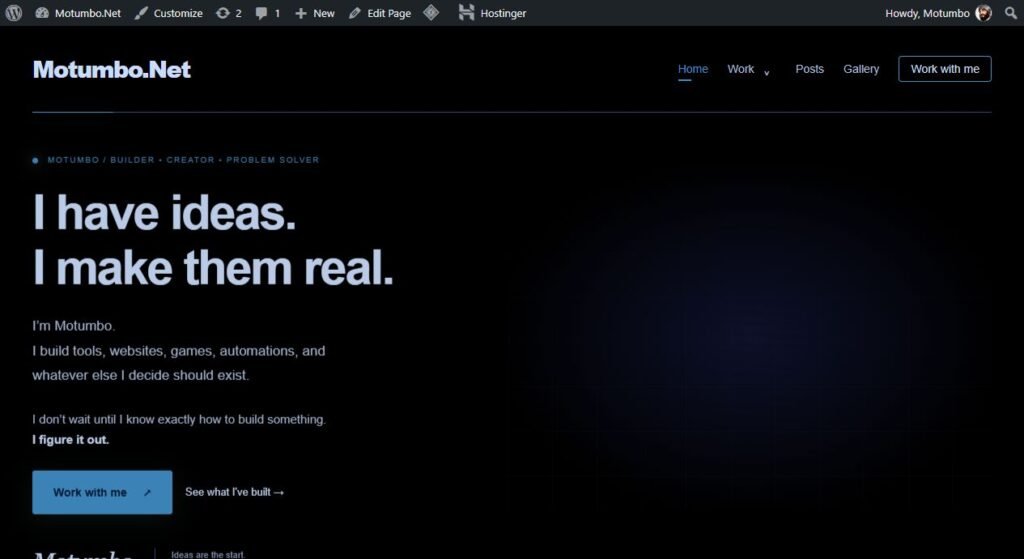Screen dimensions: 1024x559
Task: Click Edit Page in admin bar
Action: 380,13
